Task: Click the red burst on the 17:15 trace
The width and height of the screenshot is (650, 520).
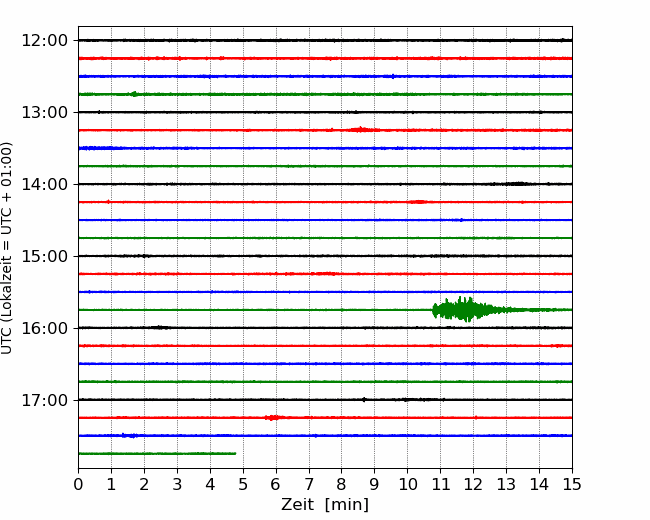Action: (x=274, y=418)
